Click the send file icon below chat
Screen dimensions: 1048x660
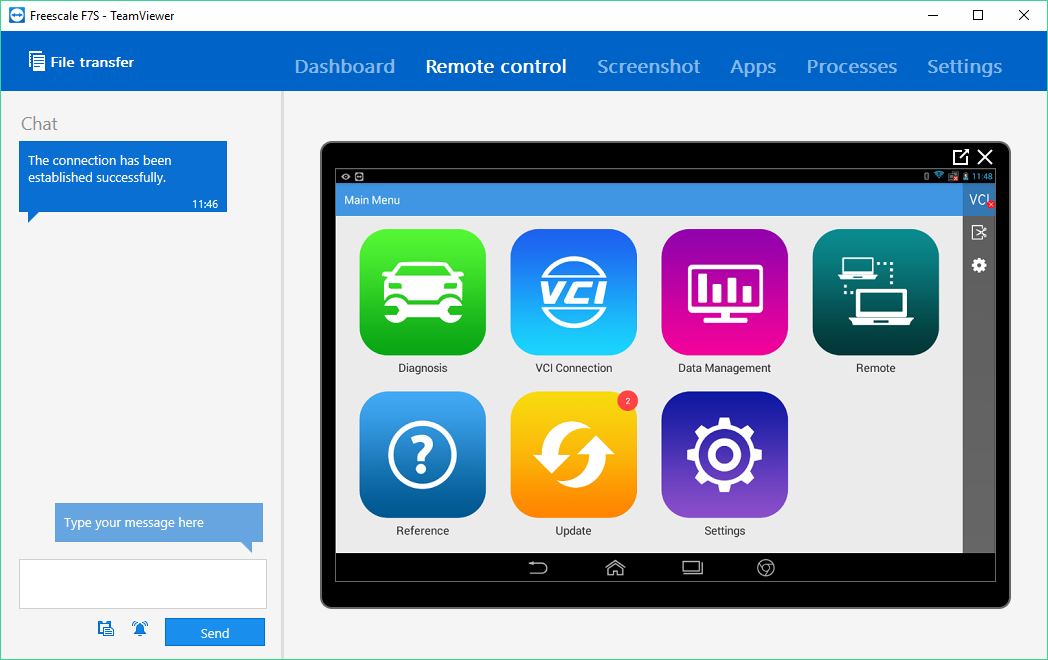click(106, 629)
